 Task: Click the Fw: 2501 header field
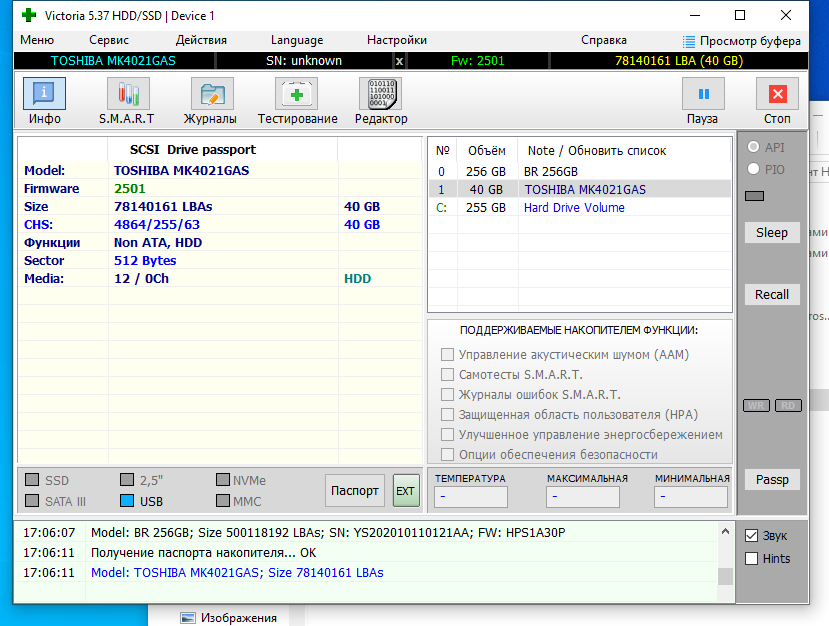[478, 61]
